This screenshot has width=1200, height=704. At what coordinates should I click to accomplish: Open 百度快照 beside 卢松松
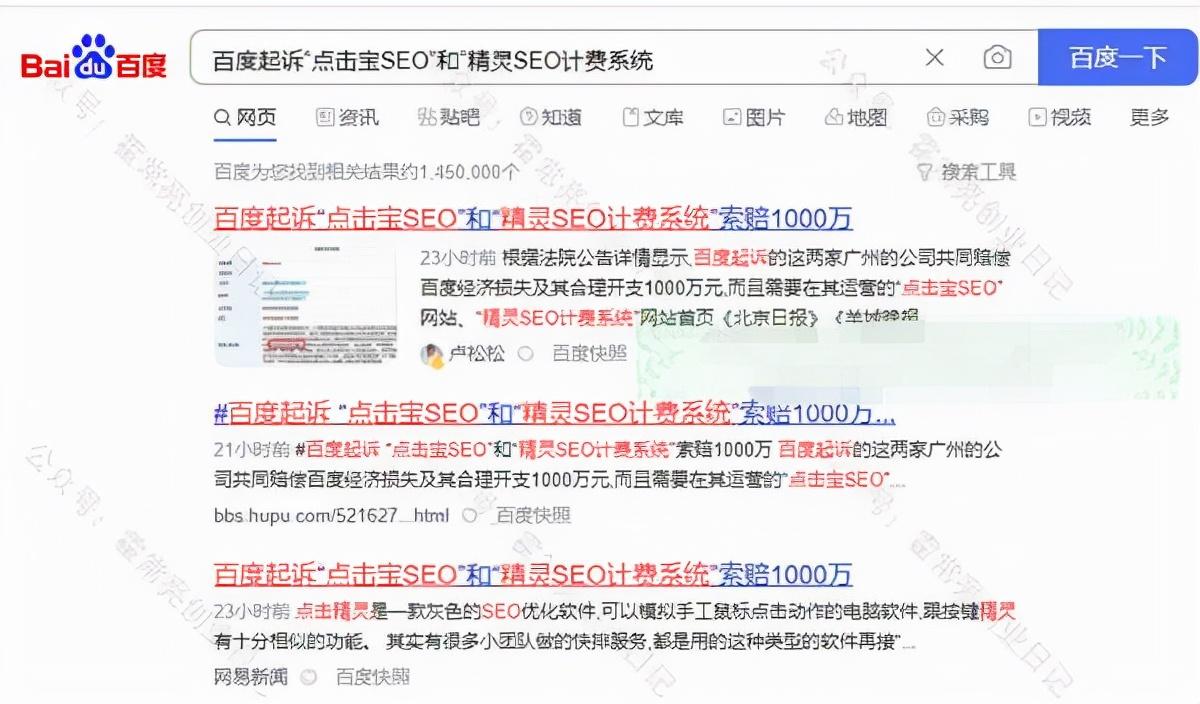point(589,353)
